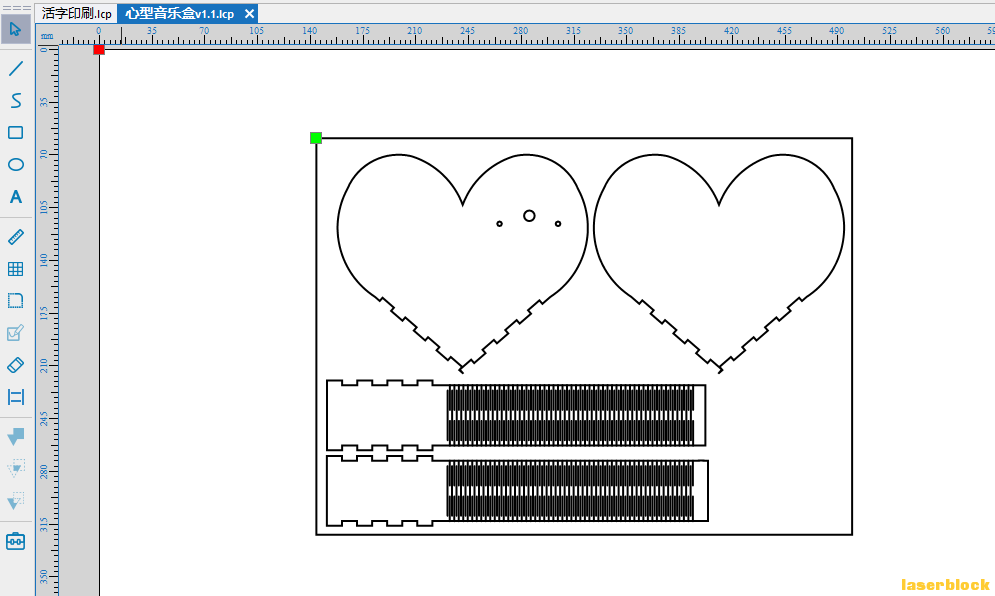
Task: Switch to the 心型音乐盒v1.1.lcp tab
Action: coord(180,13)
